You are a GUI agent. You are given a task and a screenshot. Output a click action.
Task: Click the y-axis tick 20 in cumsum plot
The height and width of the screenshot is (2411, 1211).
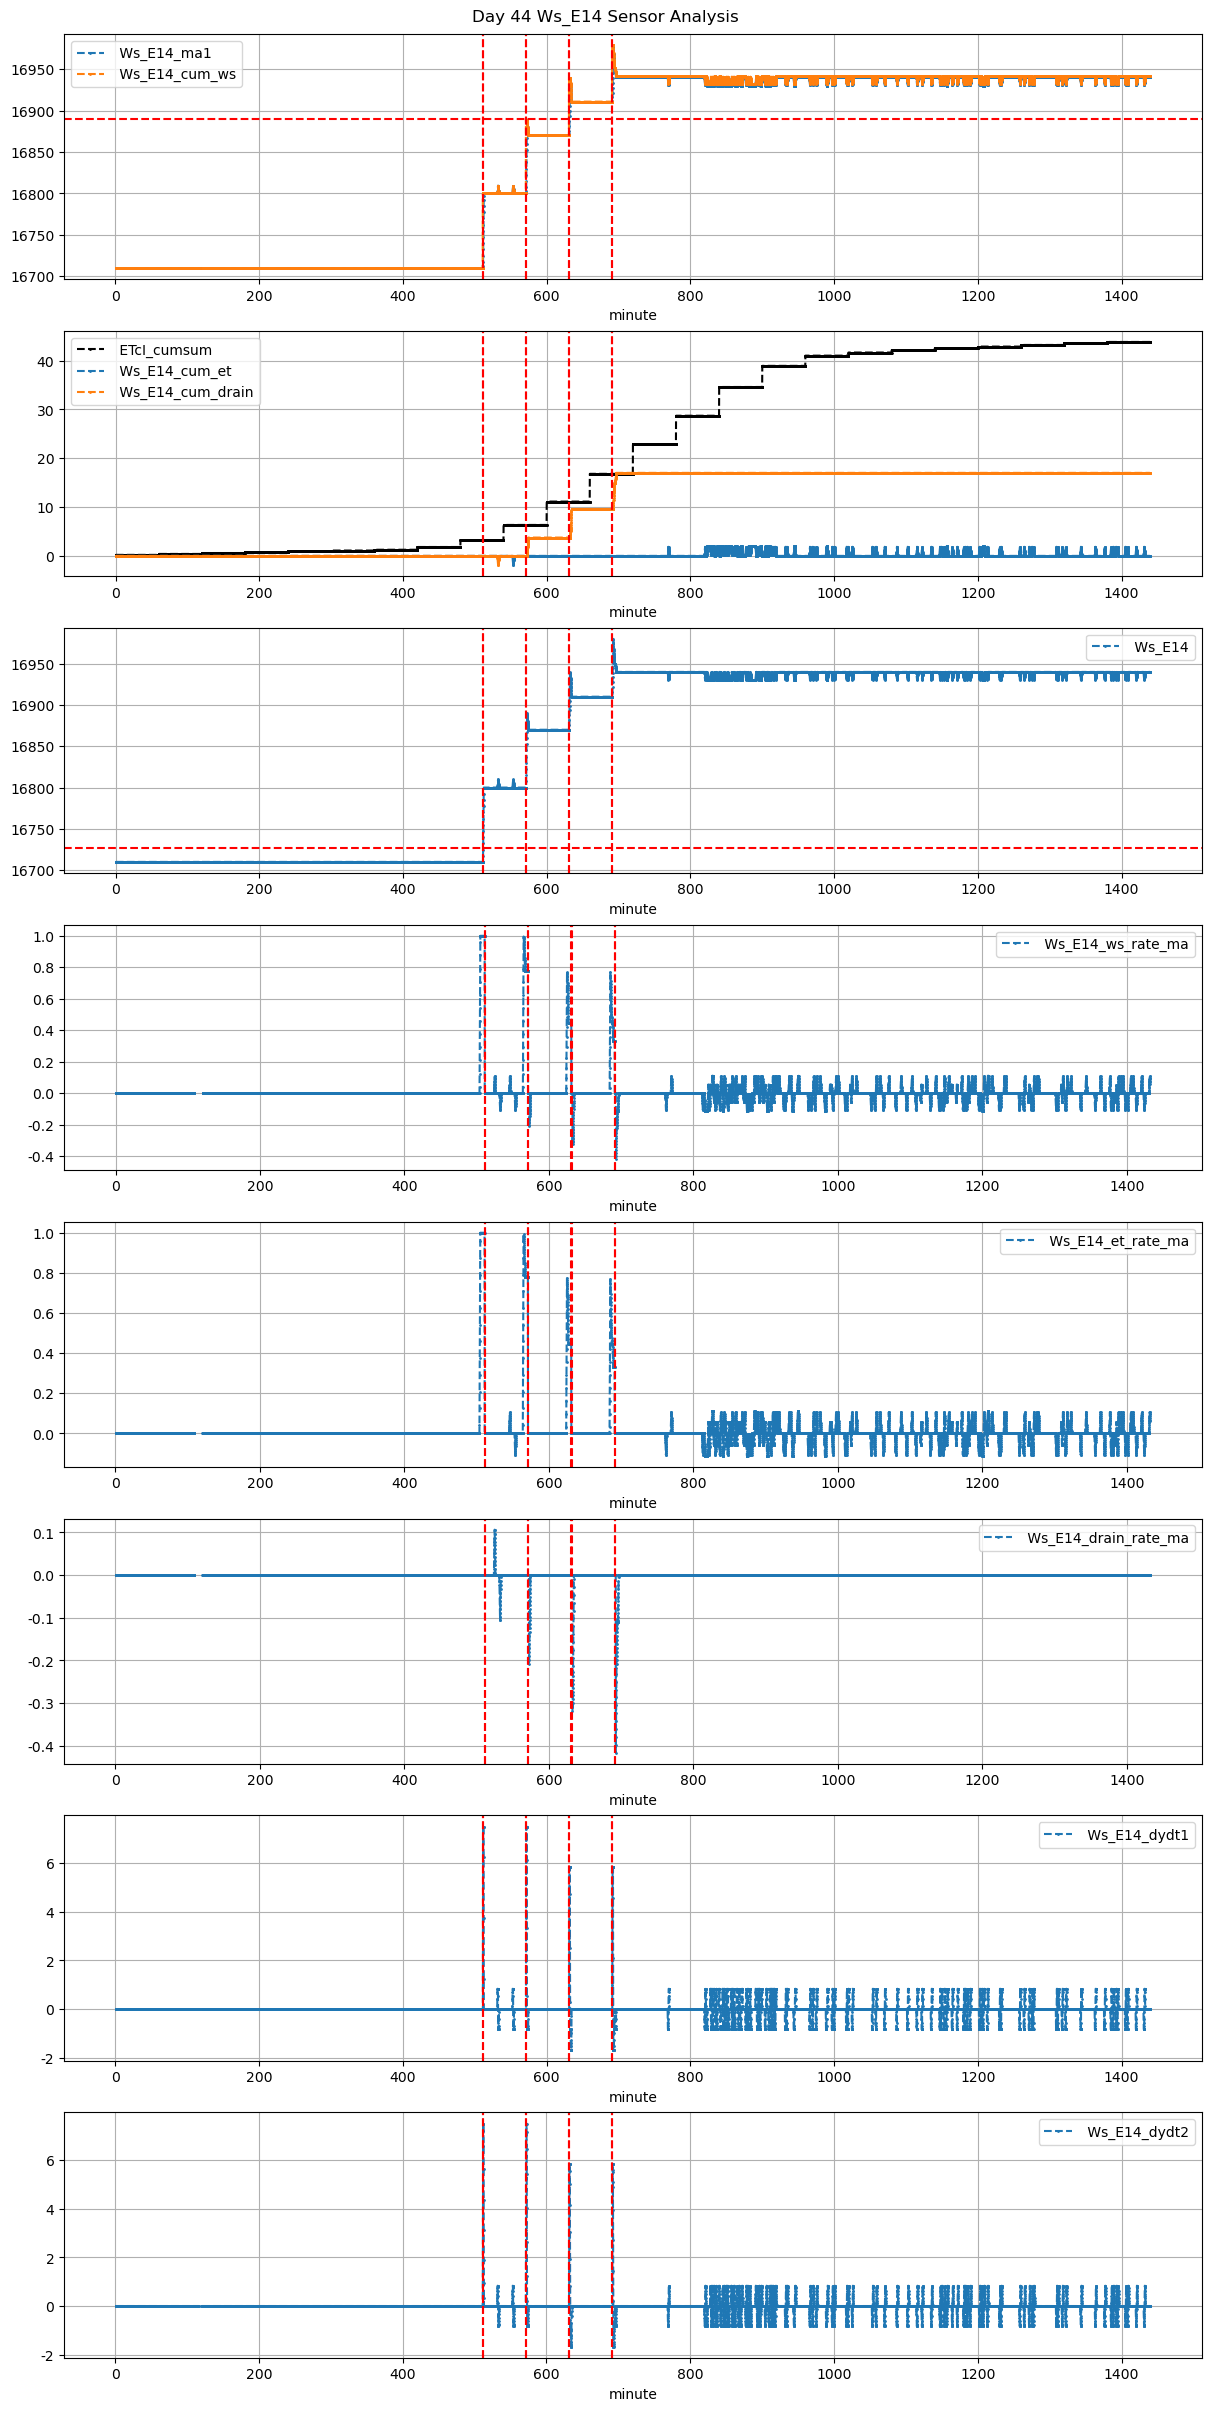45,459
